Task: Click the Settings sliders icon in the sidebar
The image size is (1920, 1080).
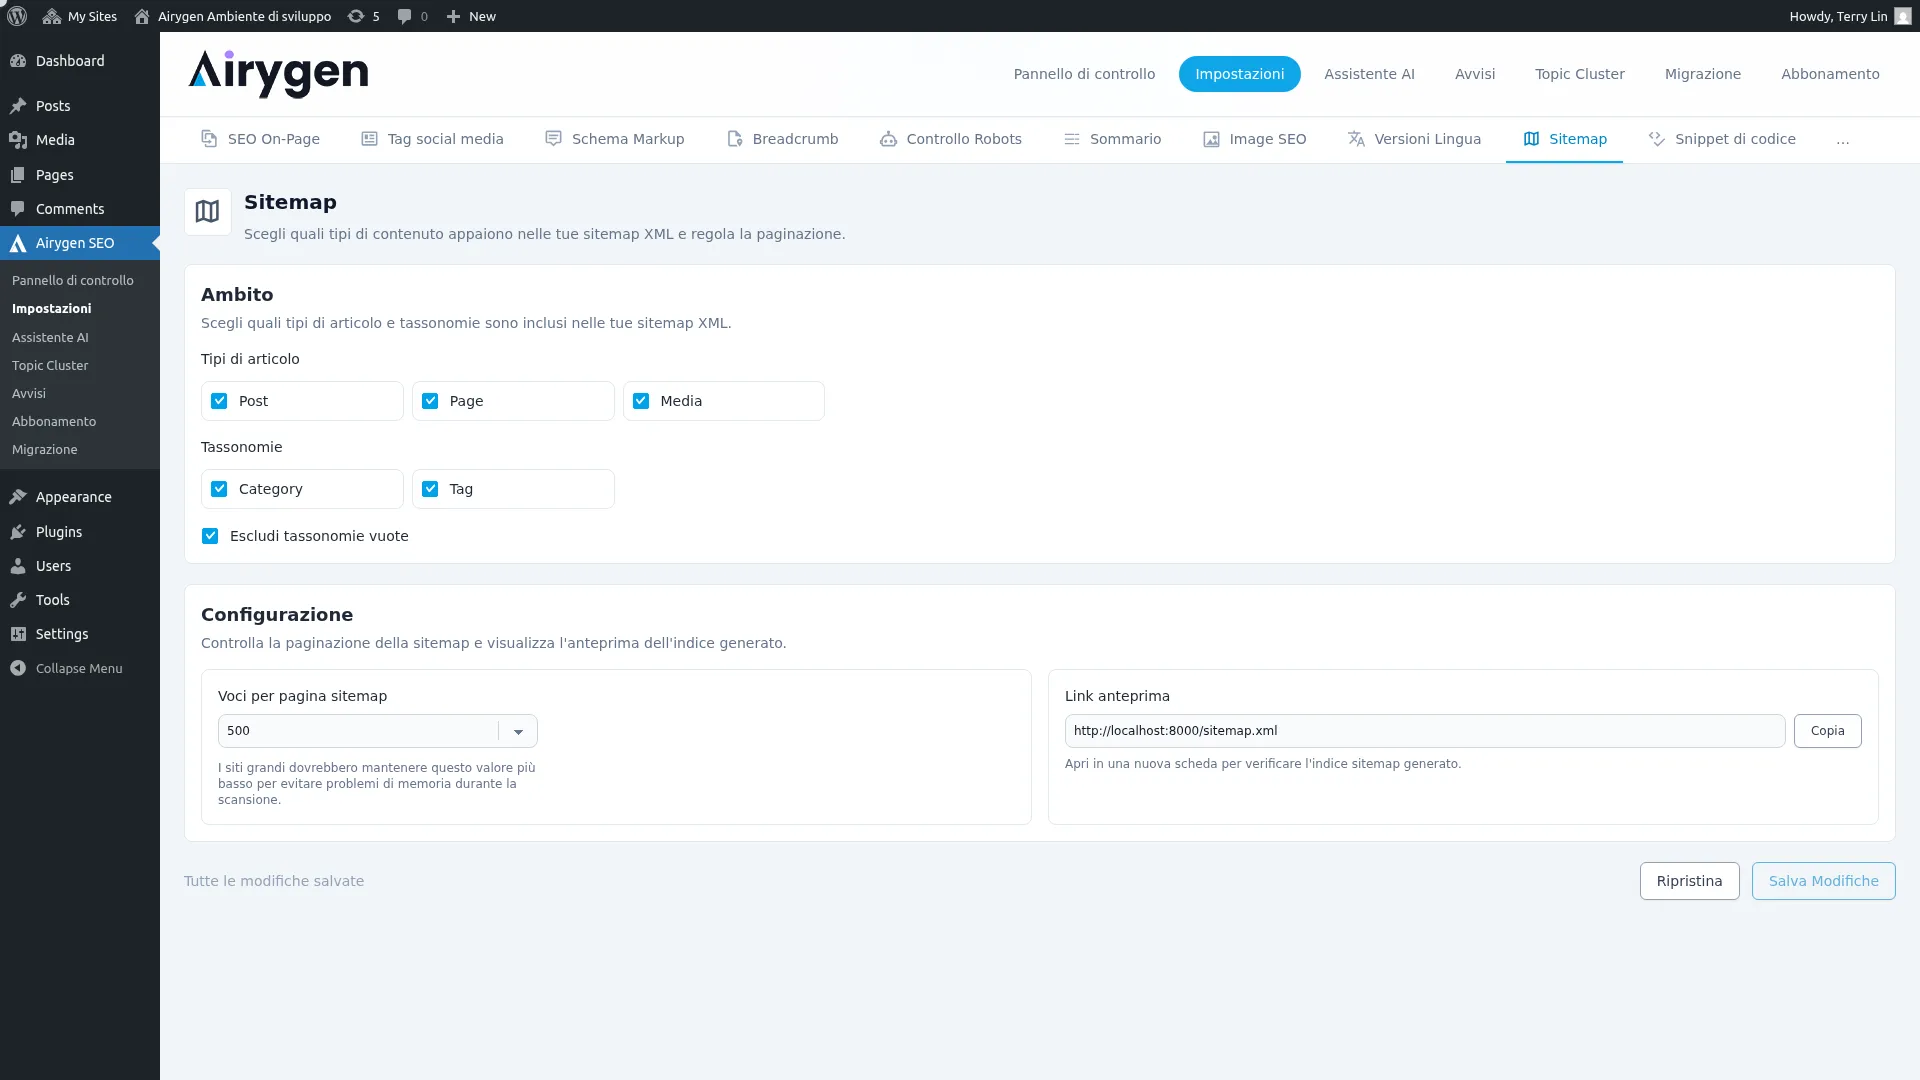Action: (18, 634)
